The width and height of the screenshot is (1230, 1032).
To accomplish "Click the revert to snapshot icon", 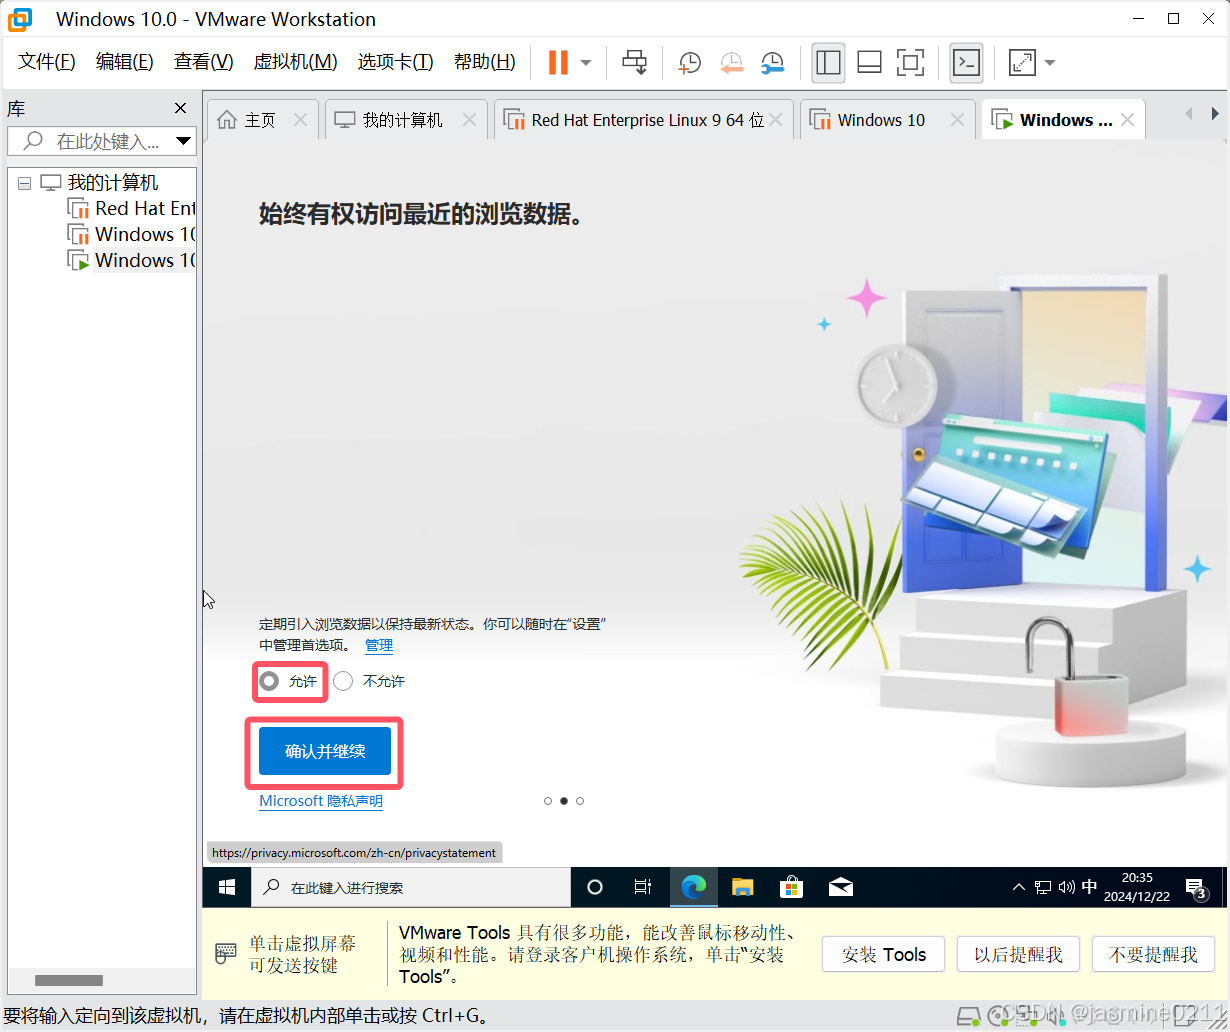I will pyautogui.click(x=731, y=63).
